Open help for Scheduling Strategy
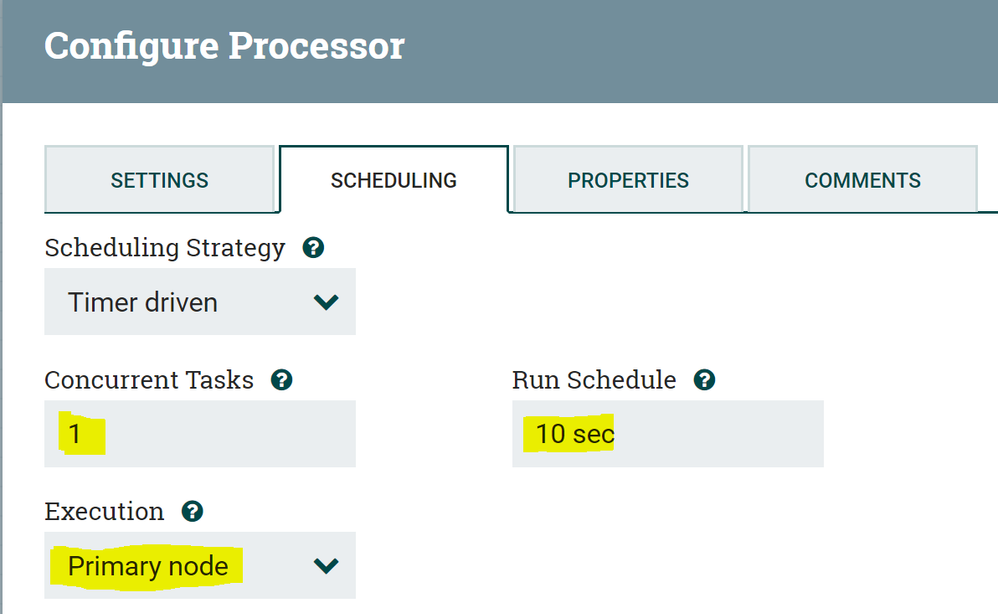 tap(313, 247)
